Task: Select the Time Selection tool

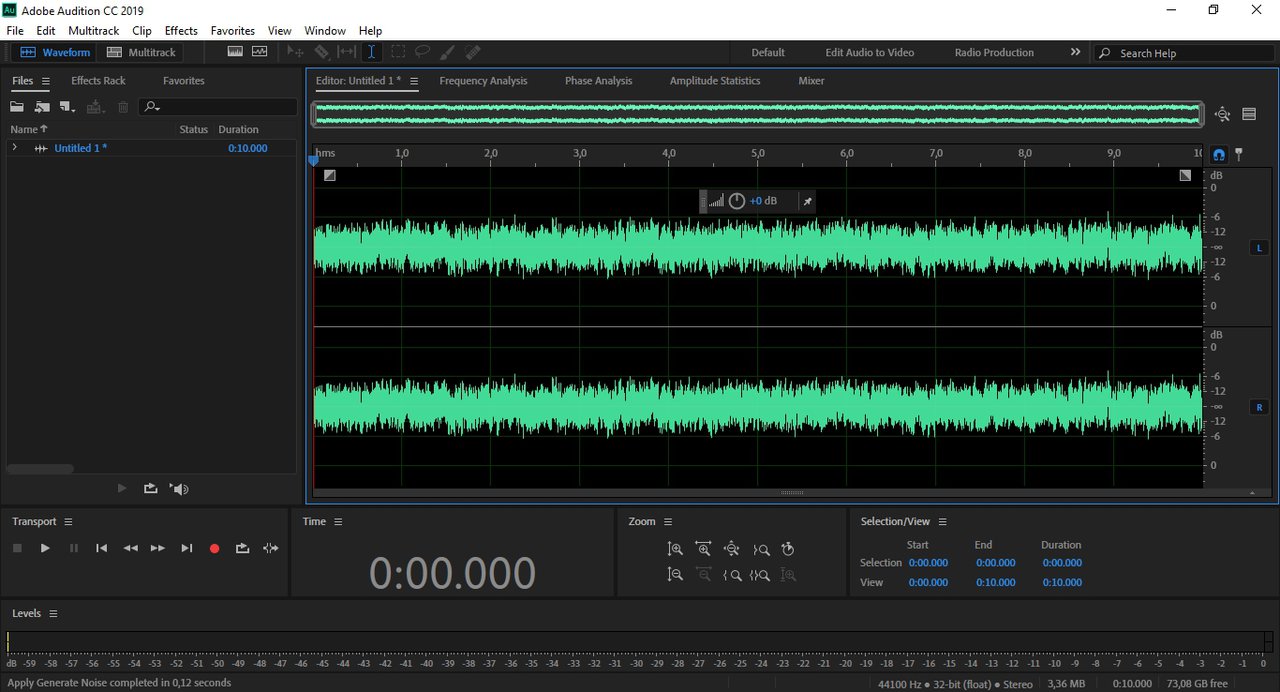Action: 371,52
